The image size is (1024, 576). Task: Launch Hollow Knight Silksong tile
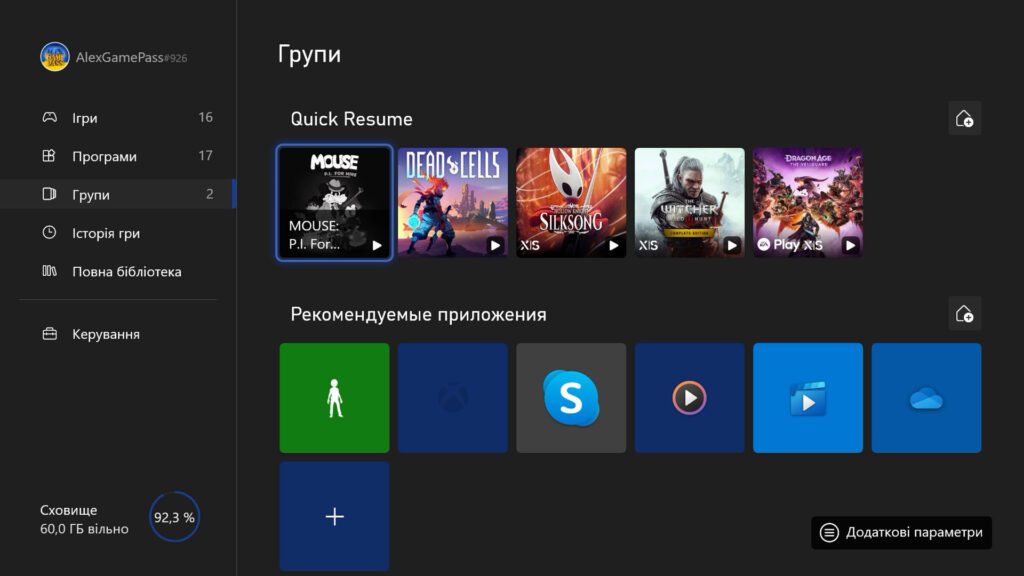(571, 202)
